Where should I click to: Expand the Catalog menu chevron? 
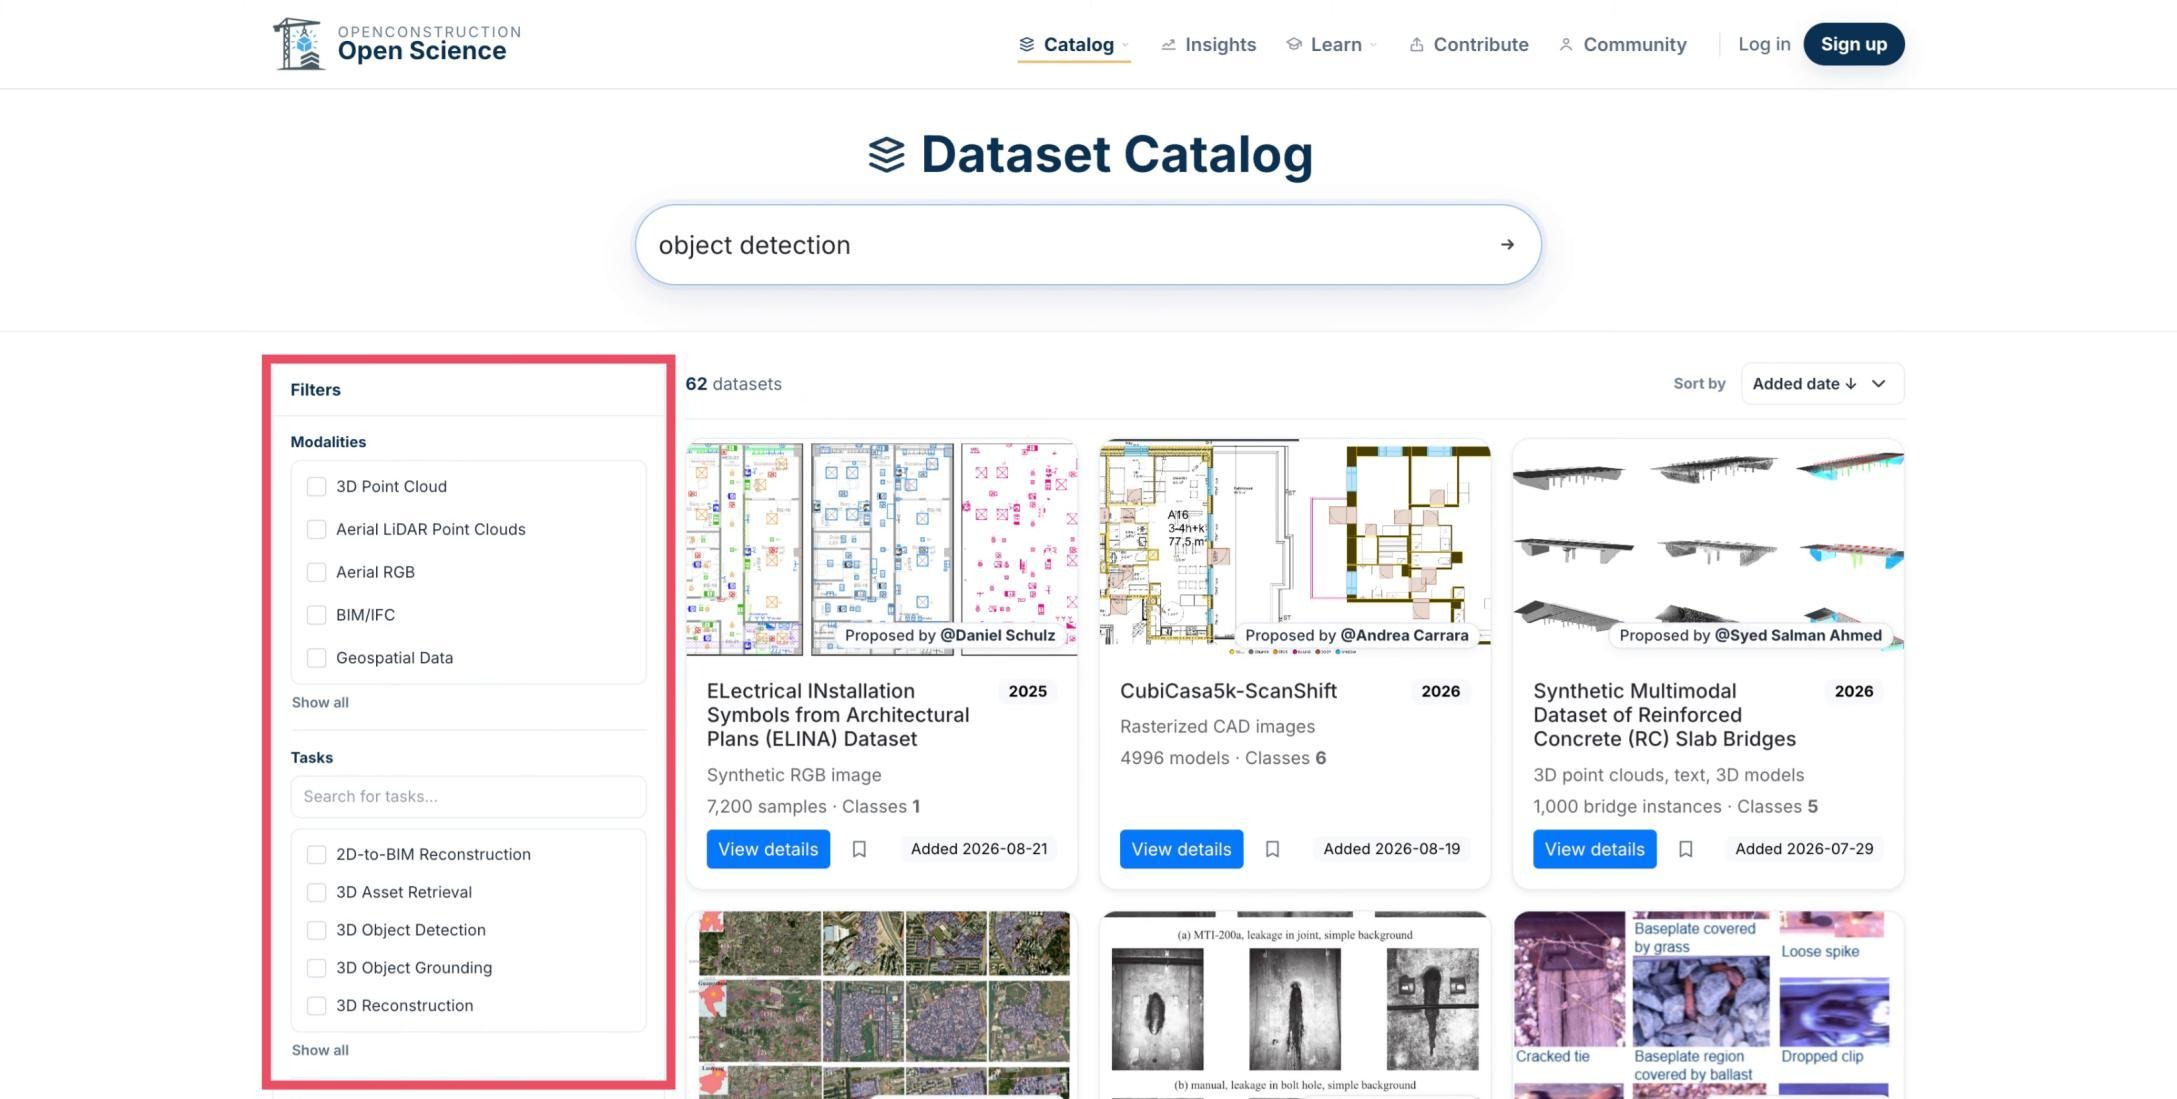click(x=1125, y=45)
